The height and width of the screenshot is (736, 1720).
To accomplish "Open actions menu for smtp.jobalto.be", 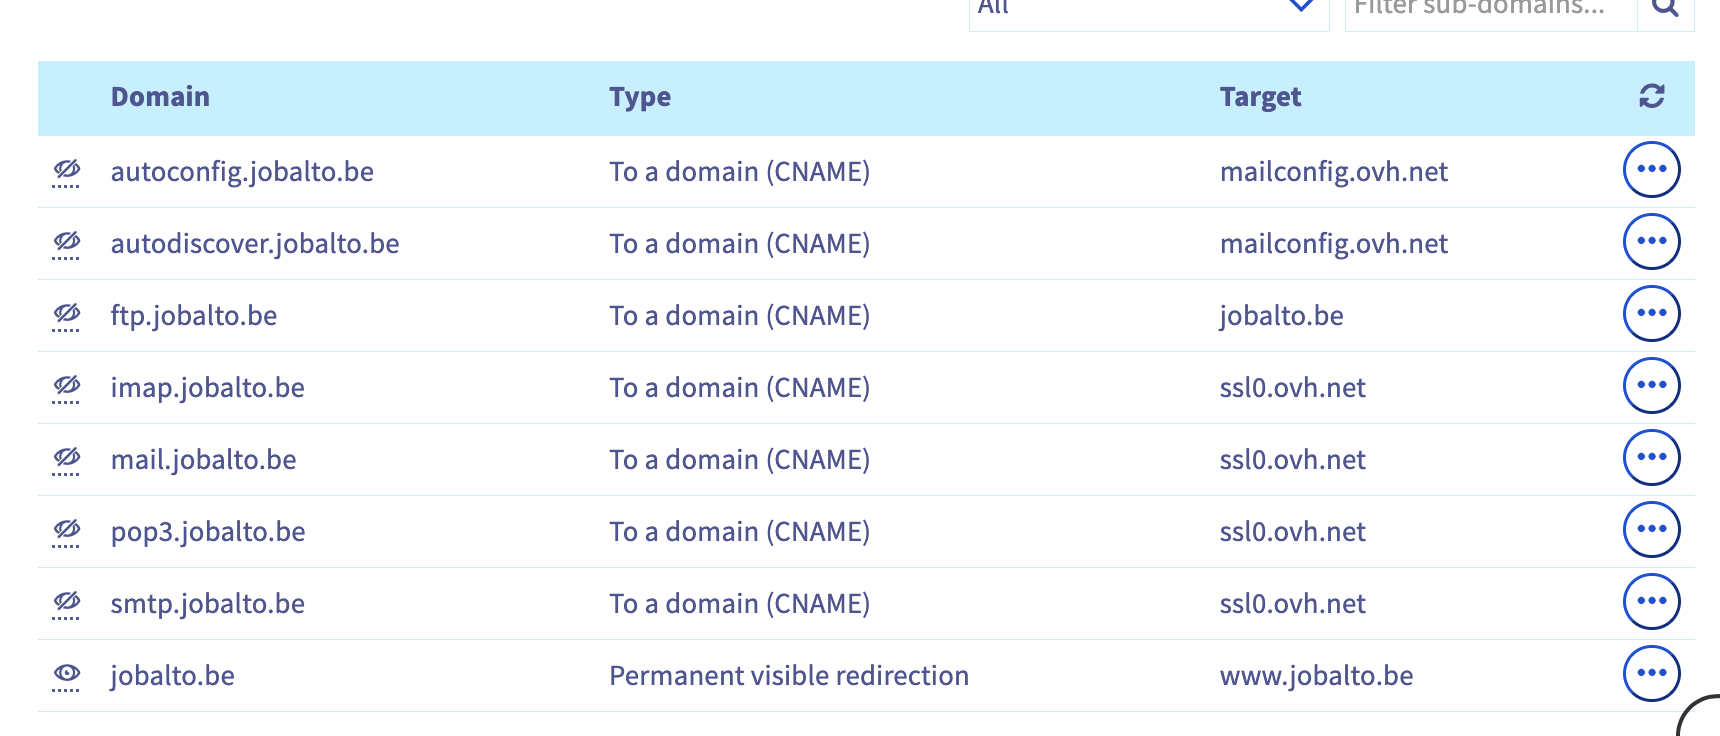I will pos(1651,602).
